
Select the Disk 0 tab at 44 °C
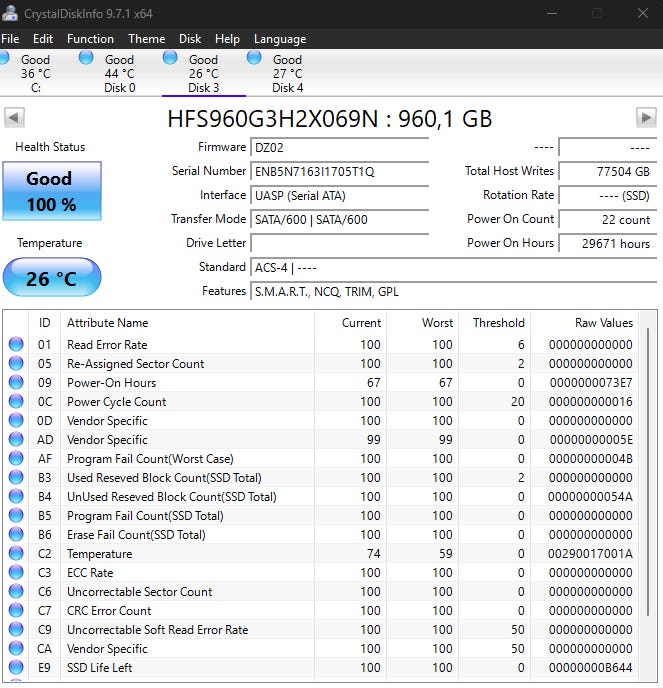pos(119,73)
